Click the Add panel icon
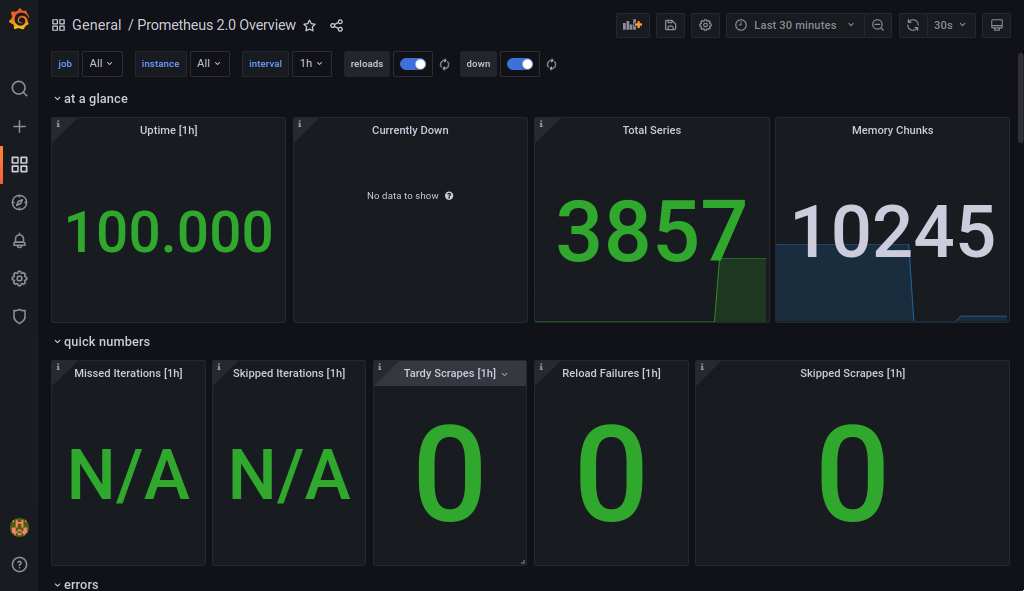Screen dimensions: 1024x591 [x=632, y=25]
